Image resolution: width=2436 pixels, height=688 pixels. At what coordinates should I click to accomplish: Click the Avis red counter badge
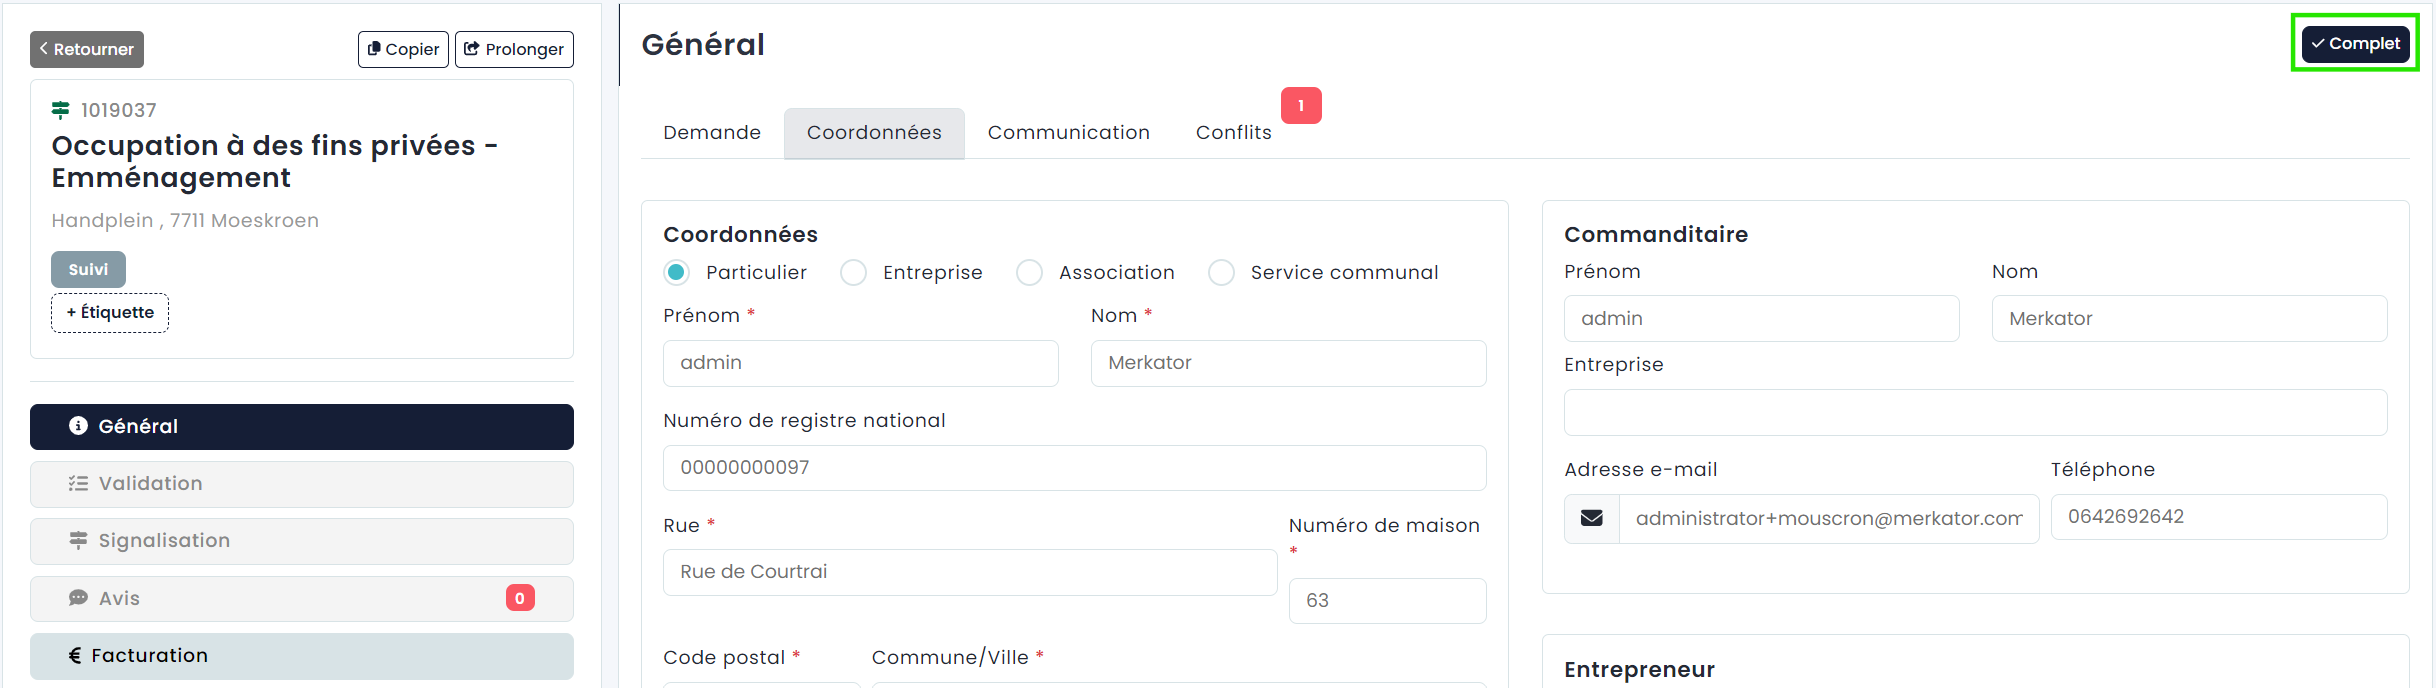coord(520,598)
